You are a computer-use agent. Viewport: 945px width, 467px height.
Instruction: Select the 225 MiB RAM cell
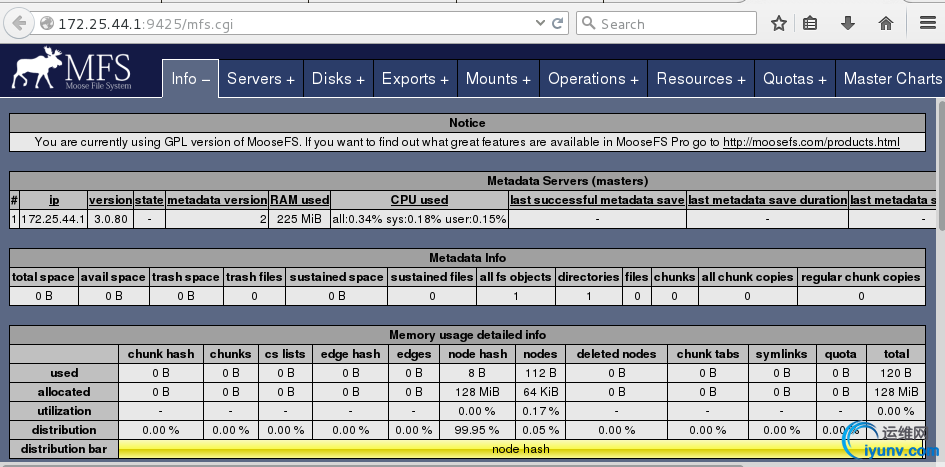300,219
